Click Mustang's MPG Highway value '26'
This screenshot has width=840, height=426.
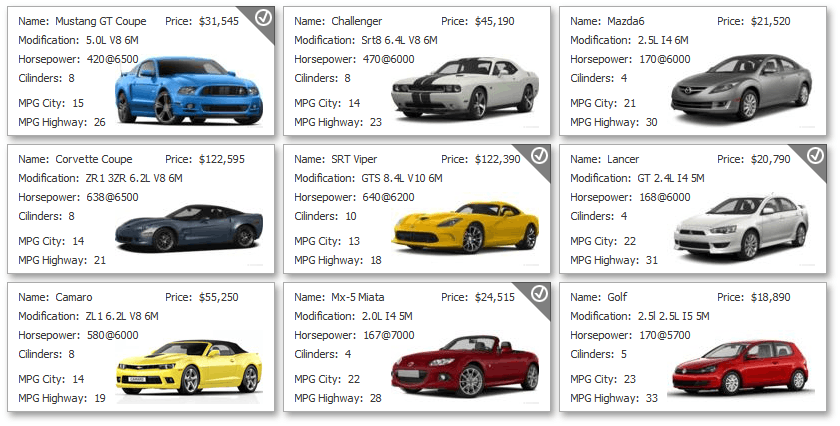pyautogui.click(x=100, y=122)
